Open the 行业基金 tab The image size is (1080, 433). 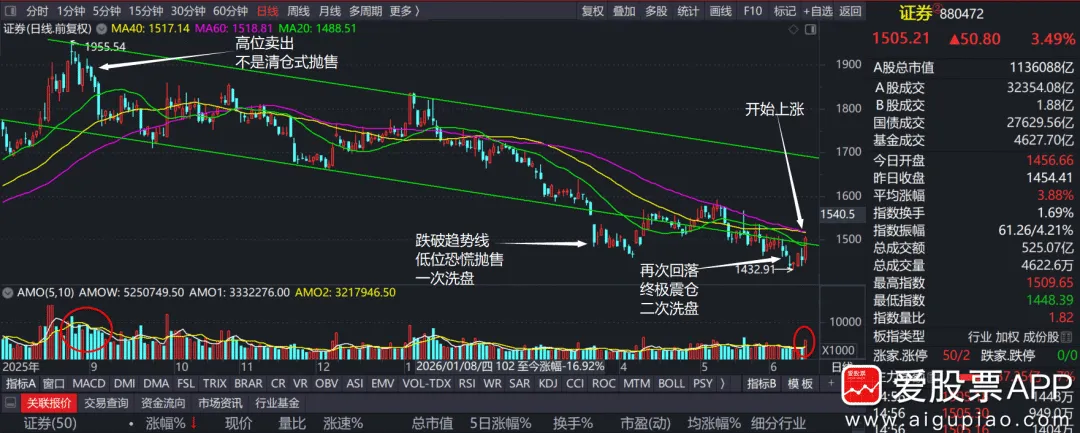[x=276, y=403]
